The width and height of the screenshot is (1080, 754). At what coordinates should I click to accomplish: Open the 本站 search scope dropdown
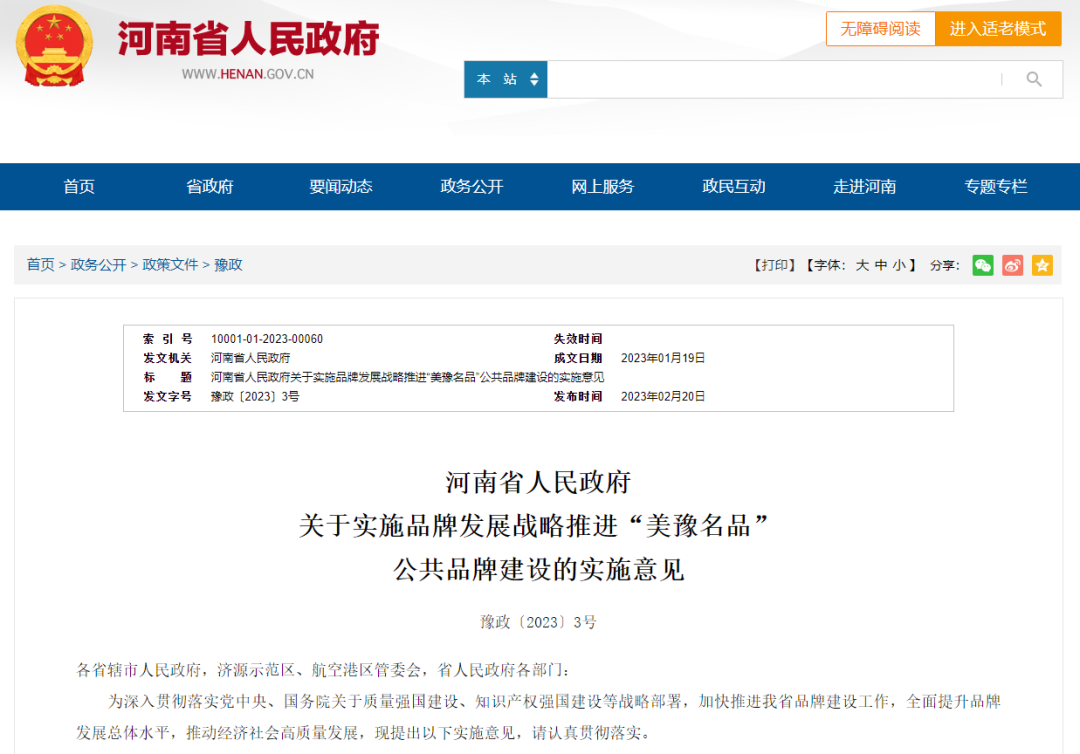coord(498,79)
